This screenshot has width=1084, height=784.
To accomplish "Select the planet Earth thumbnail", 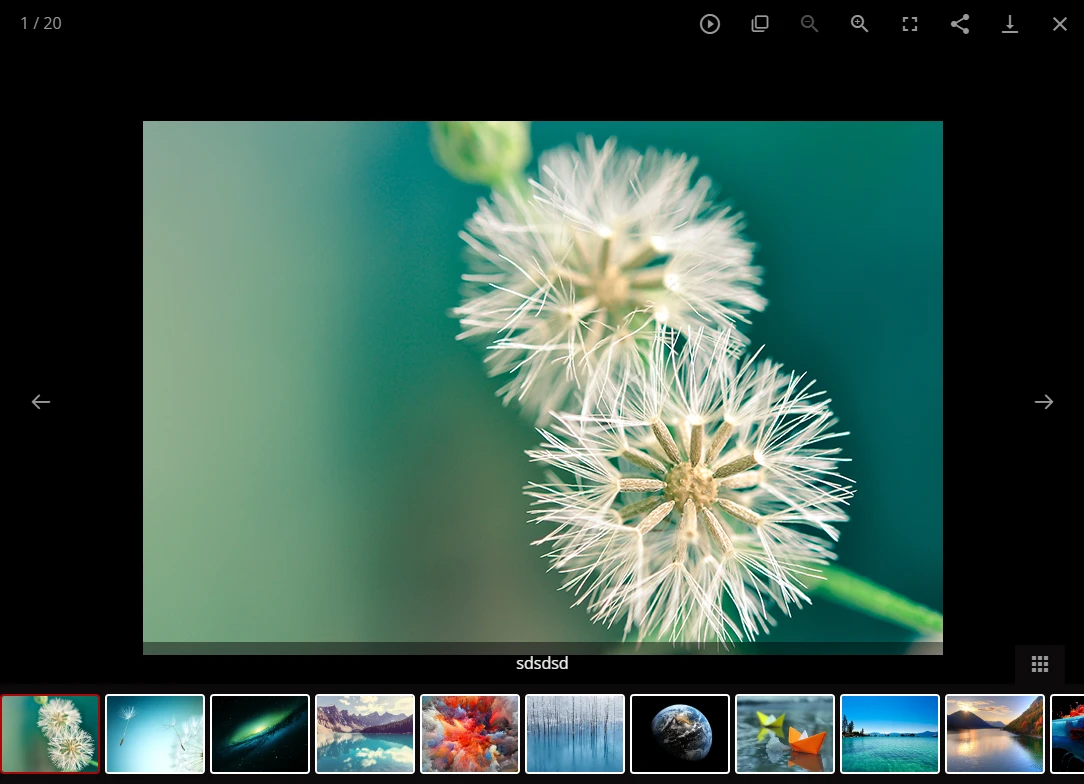I will click(x=680, y=734).
